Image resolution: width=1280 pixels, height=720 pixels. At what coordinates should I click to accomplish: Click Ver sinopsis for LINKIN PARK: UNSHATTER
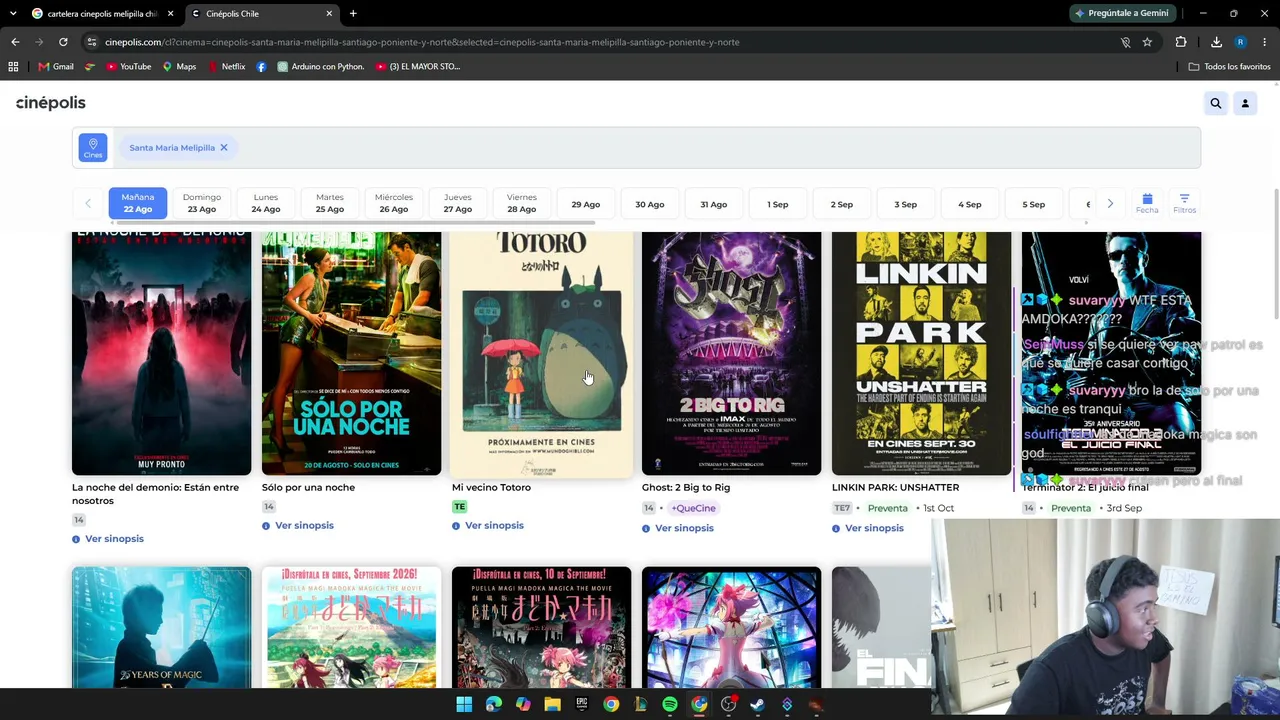point(868,528)
